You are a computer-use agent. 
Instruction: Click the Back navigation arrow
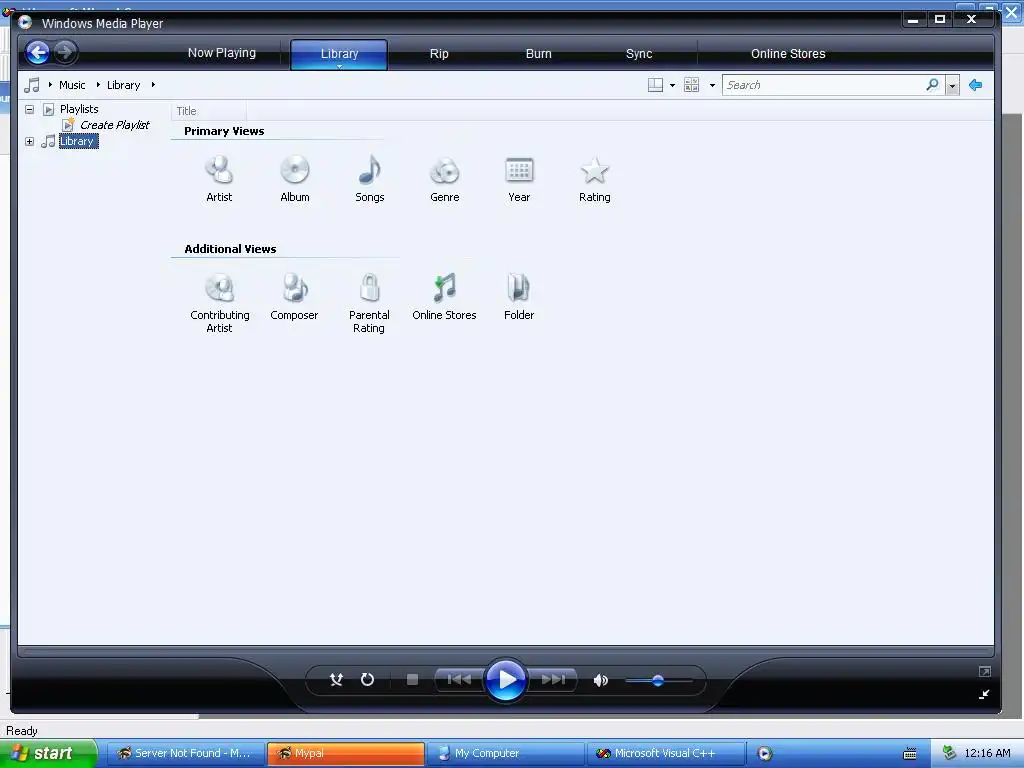[x=38, y=52]
